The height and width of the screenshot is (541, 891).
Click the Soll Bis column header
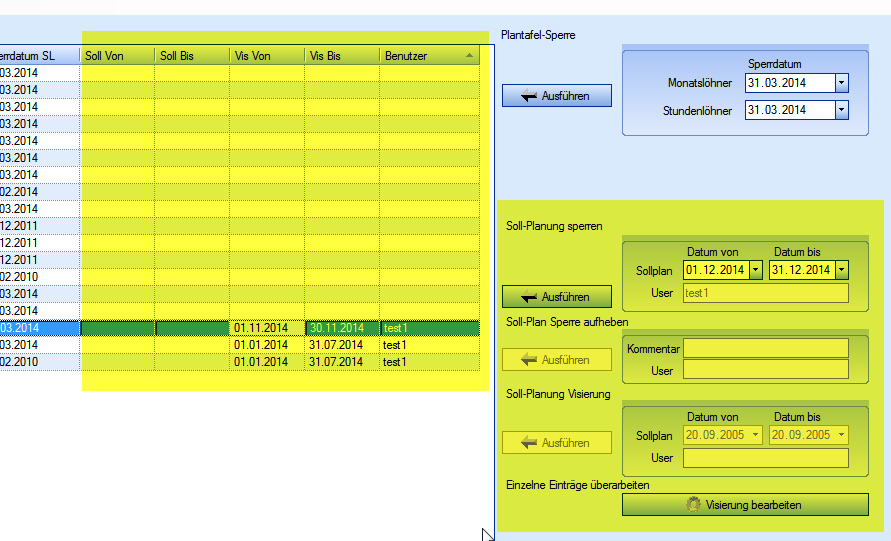[x=192, y=56]
